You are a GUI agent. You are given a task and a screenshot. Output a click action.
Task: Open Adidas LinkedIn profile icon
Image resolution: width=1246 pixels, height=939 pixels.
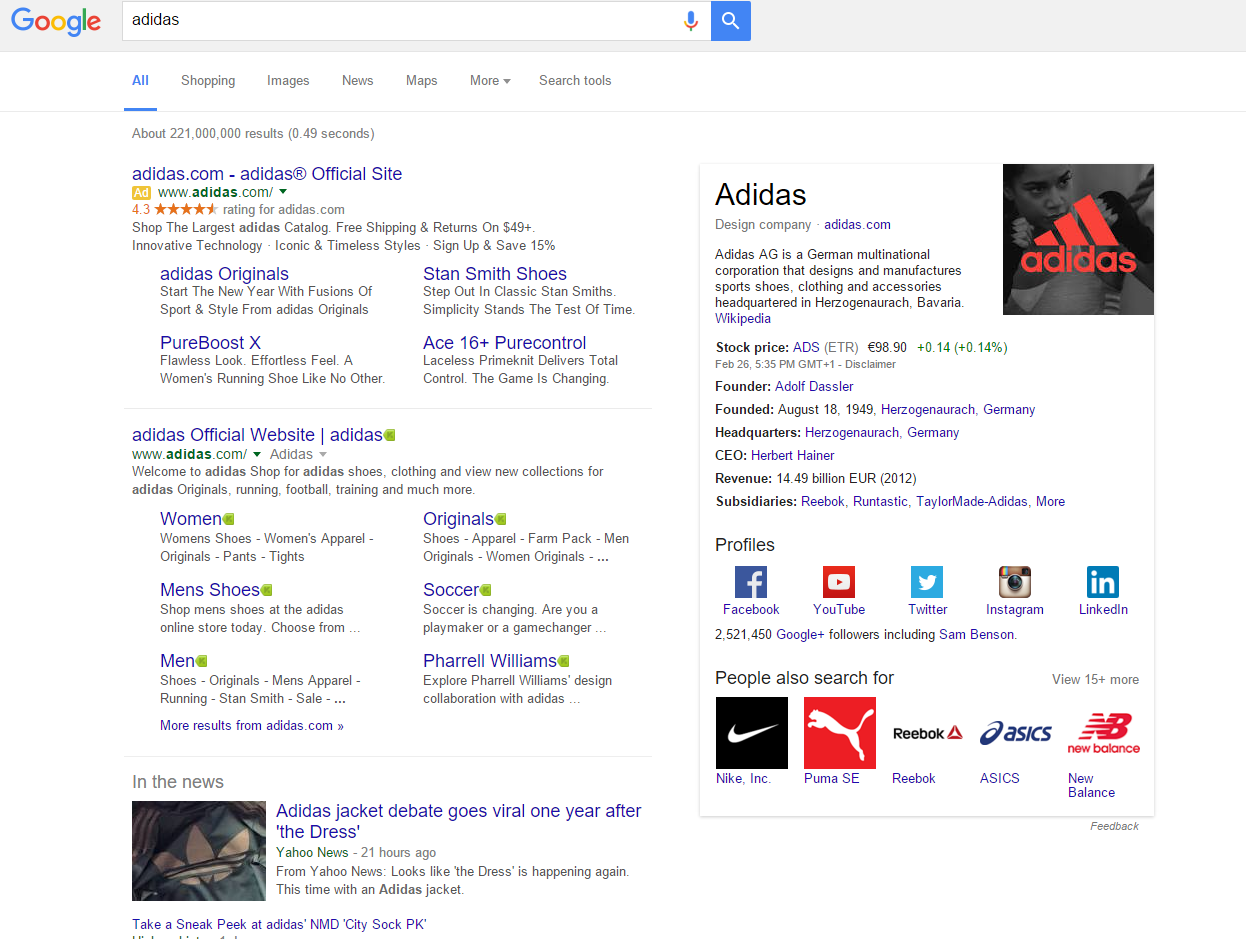[x=1103, y=582]
